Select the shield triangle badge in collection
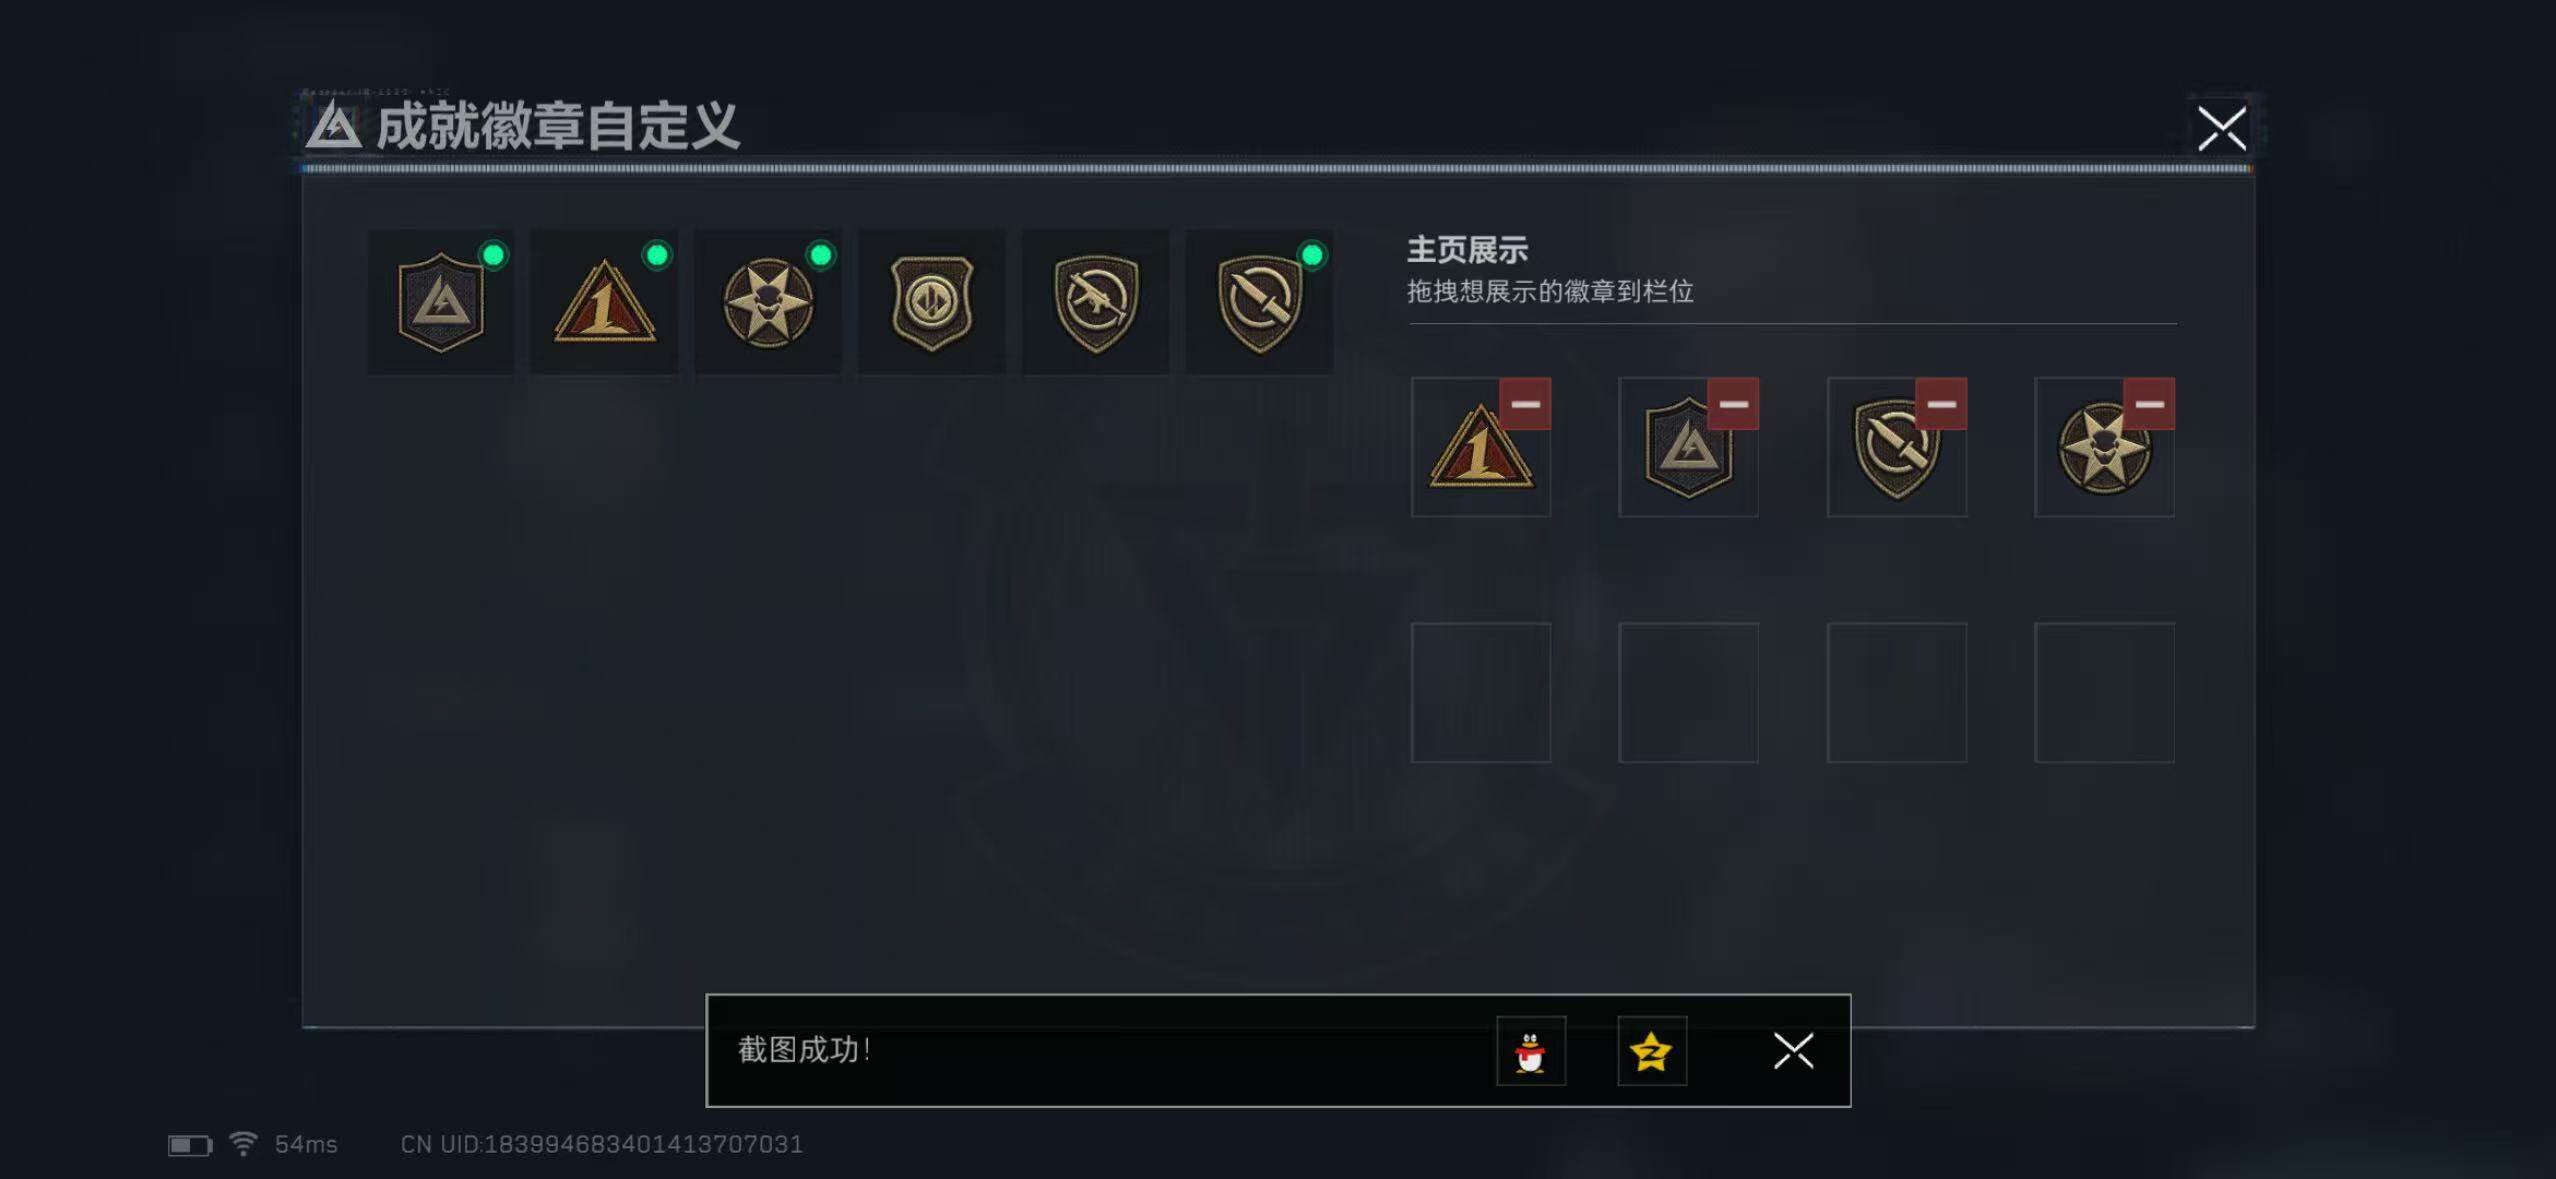Screen dimensions: 2556x1179 tap(441, 302)
